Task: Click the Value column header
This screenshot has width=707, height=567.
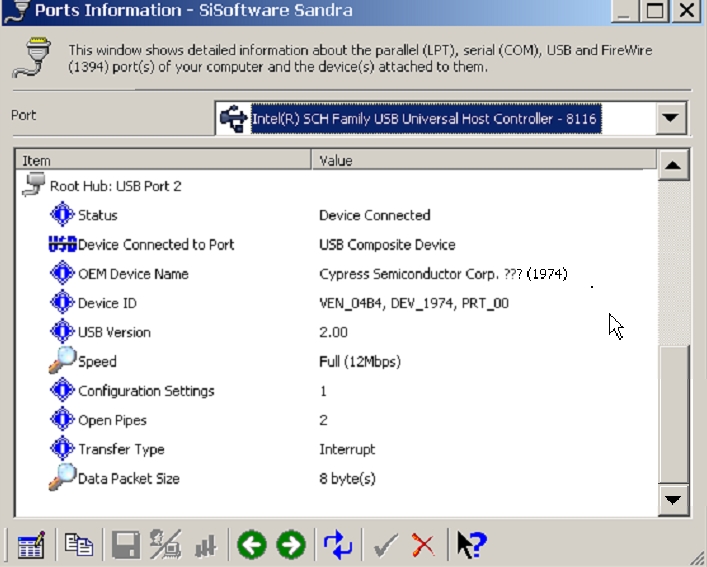Action: 483,160
